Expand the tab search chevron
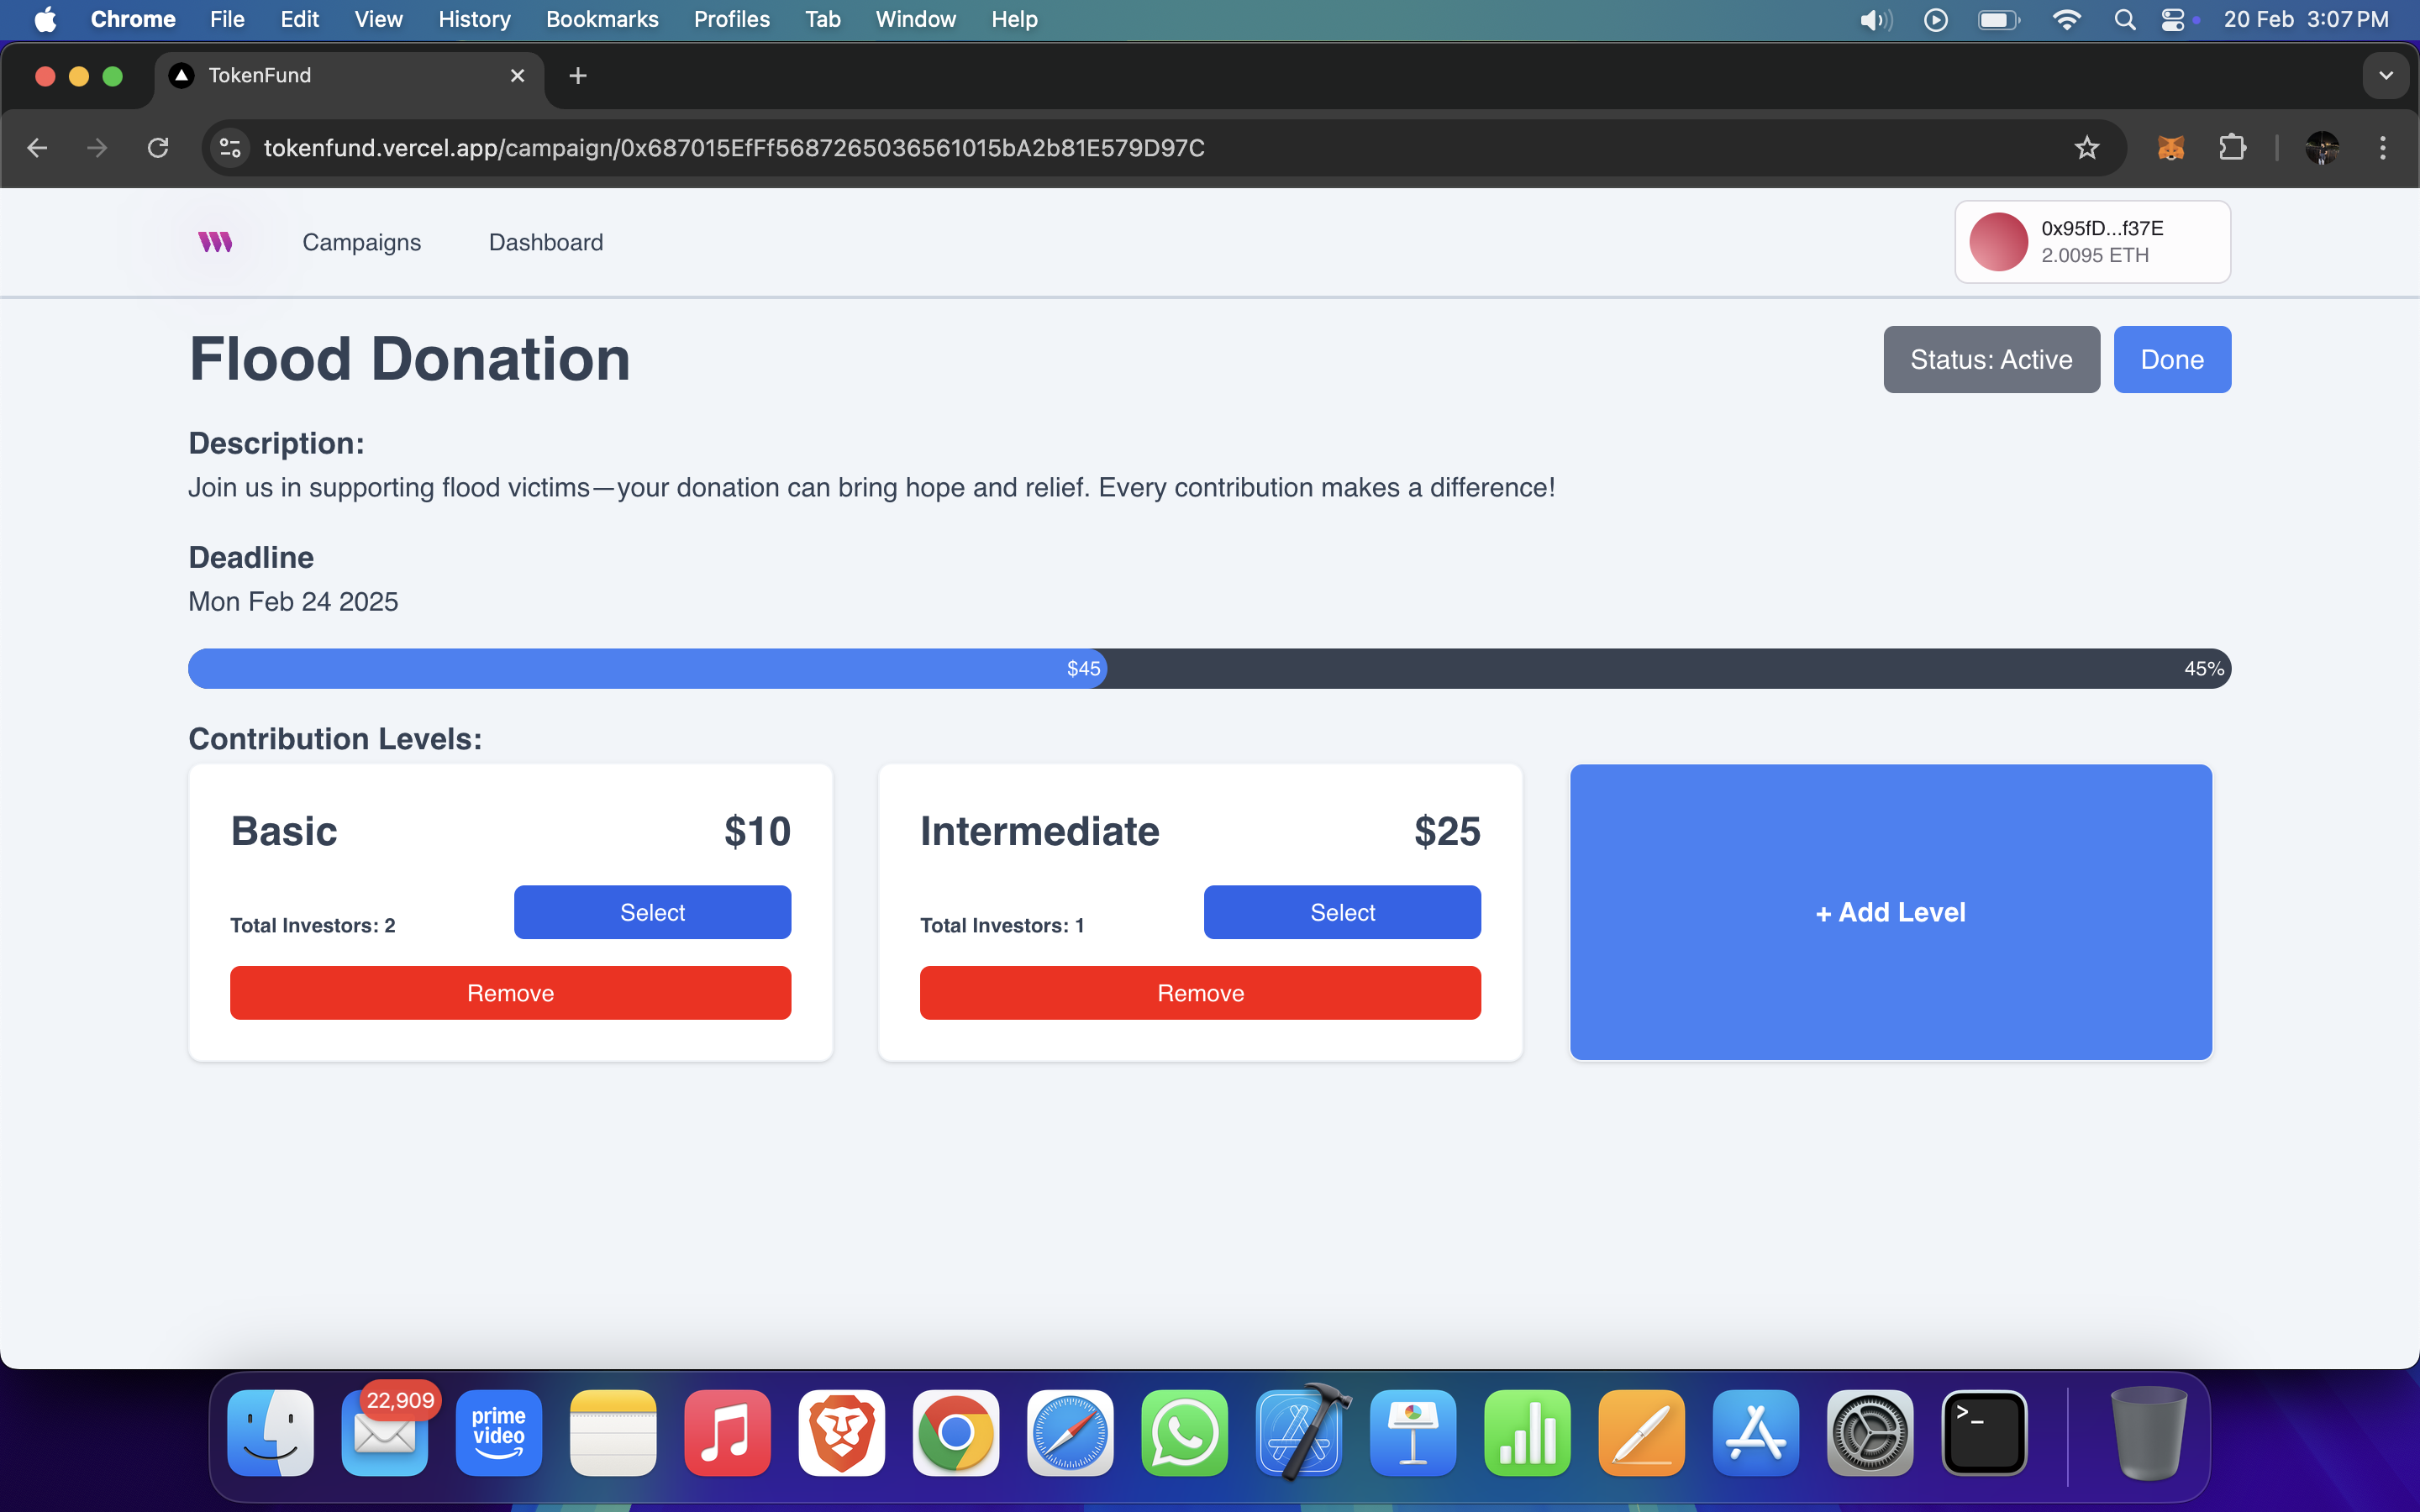Screen dimensions: 2420x1512 click(x=2385, y=76)
